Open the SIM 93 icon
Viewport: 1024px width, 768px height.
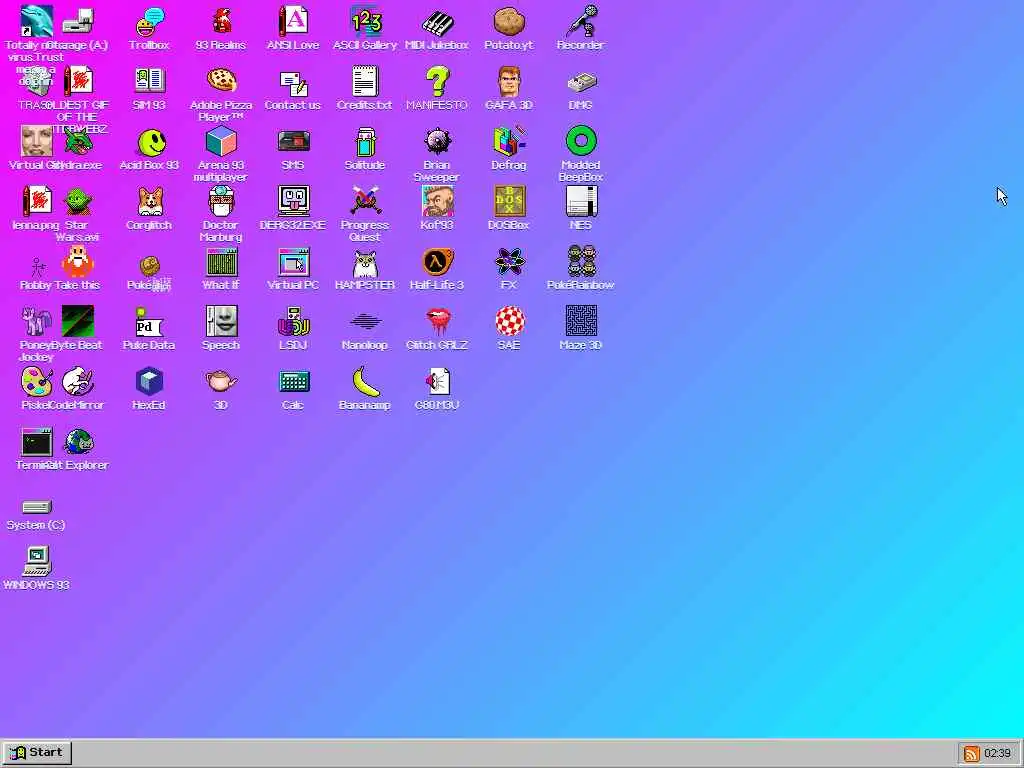(x=150, y=81)
